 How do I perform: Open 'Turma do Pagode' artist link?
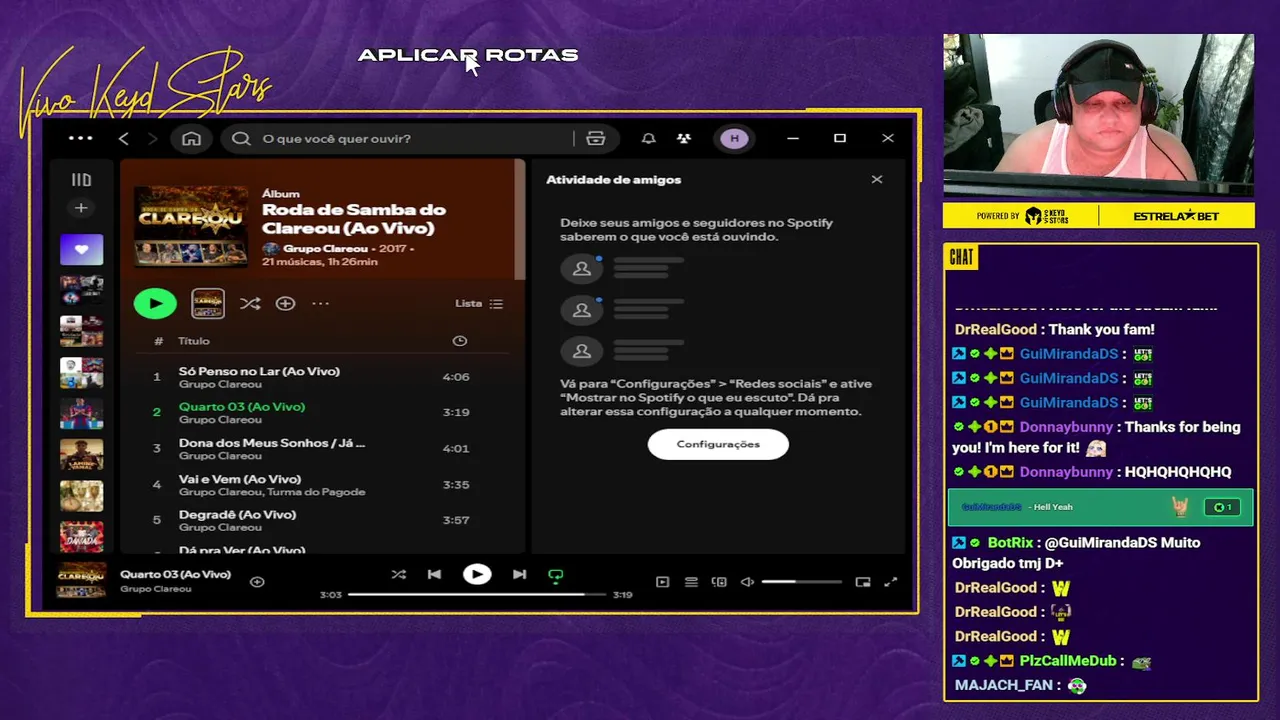(x=316, y=492)
